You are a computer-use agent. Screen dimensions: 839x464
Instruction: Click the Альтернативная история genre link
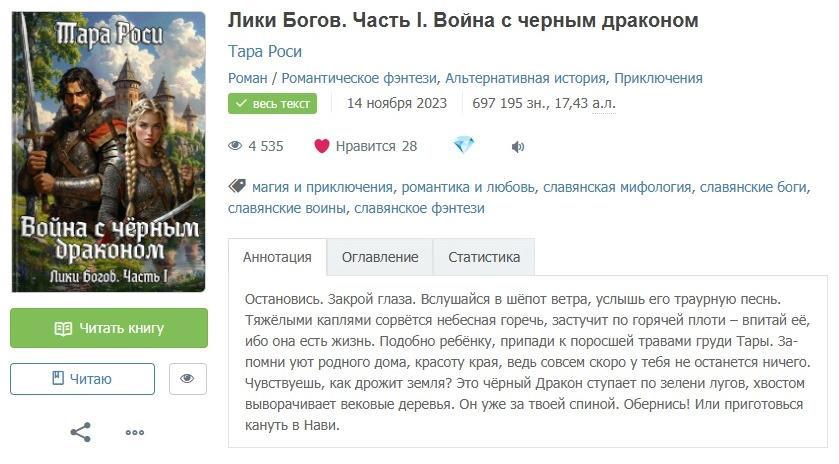tap(525, 78)
